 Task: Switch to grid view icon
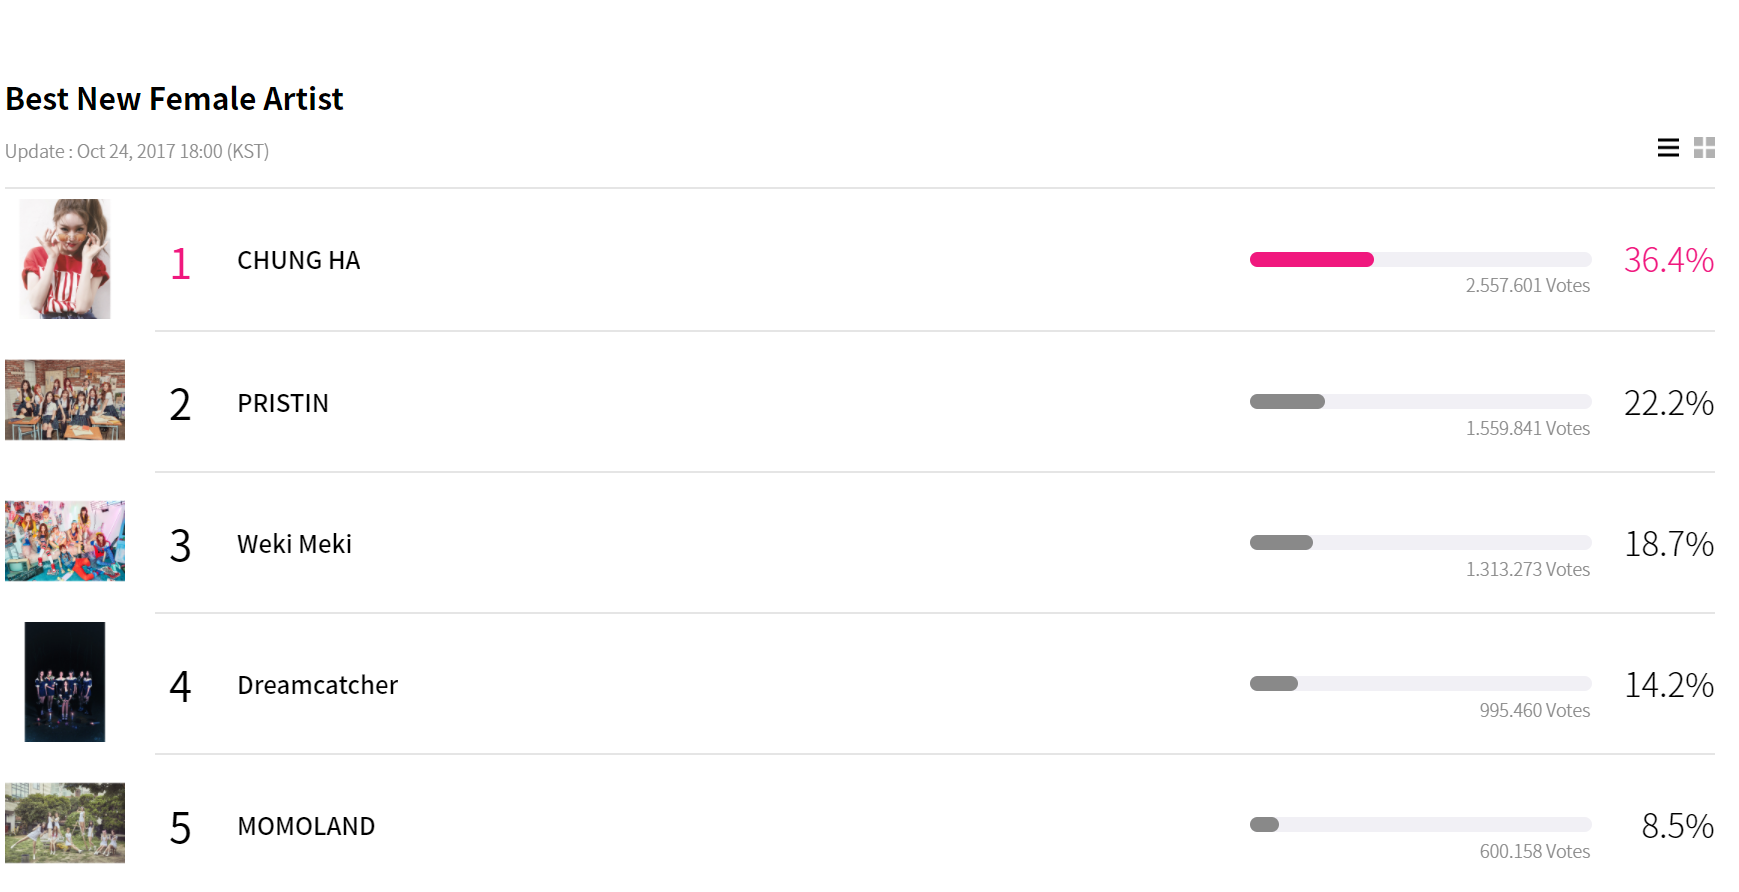[1704, 148]
